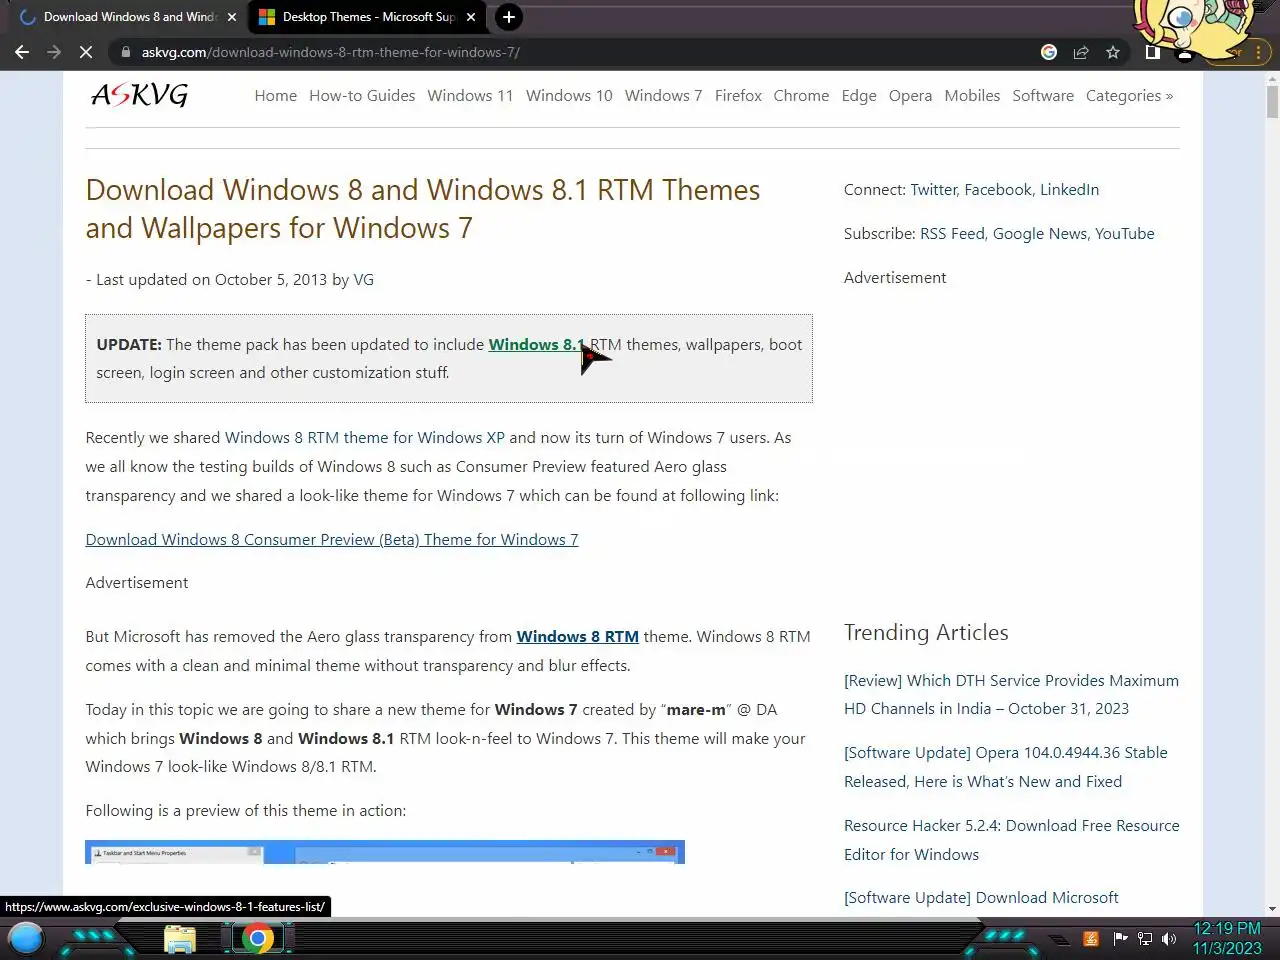
Task: View site information lock icon
Action: (x=125, y=52)
